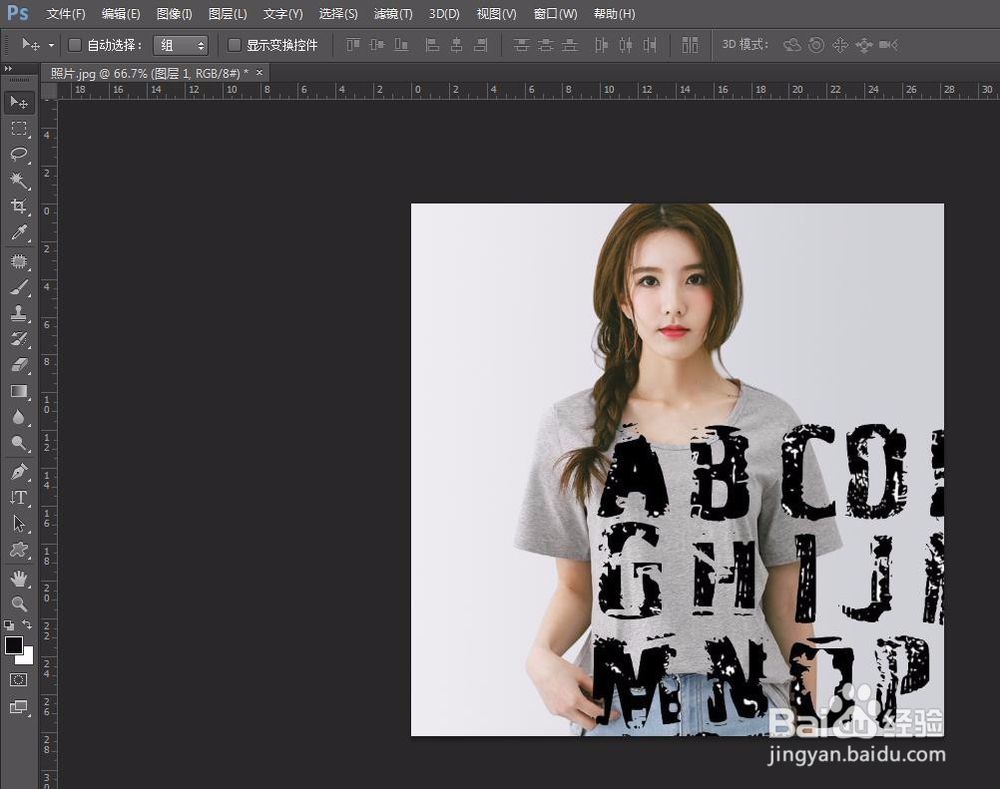Select the Magic Wand tool
The image size is (1000, 789).
point(19,180)
